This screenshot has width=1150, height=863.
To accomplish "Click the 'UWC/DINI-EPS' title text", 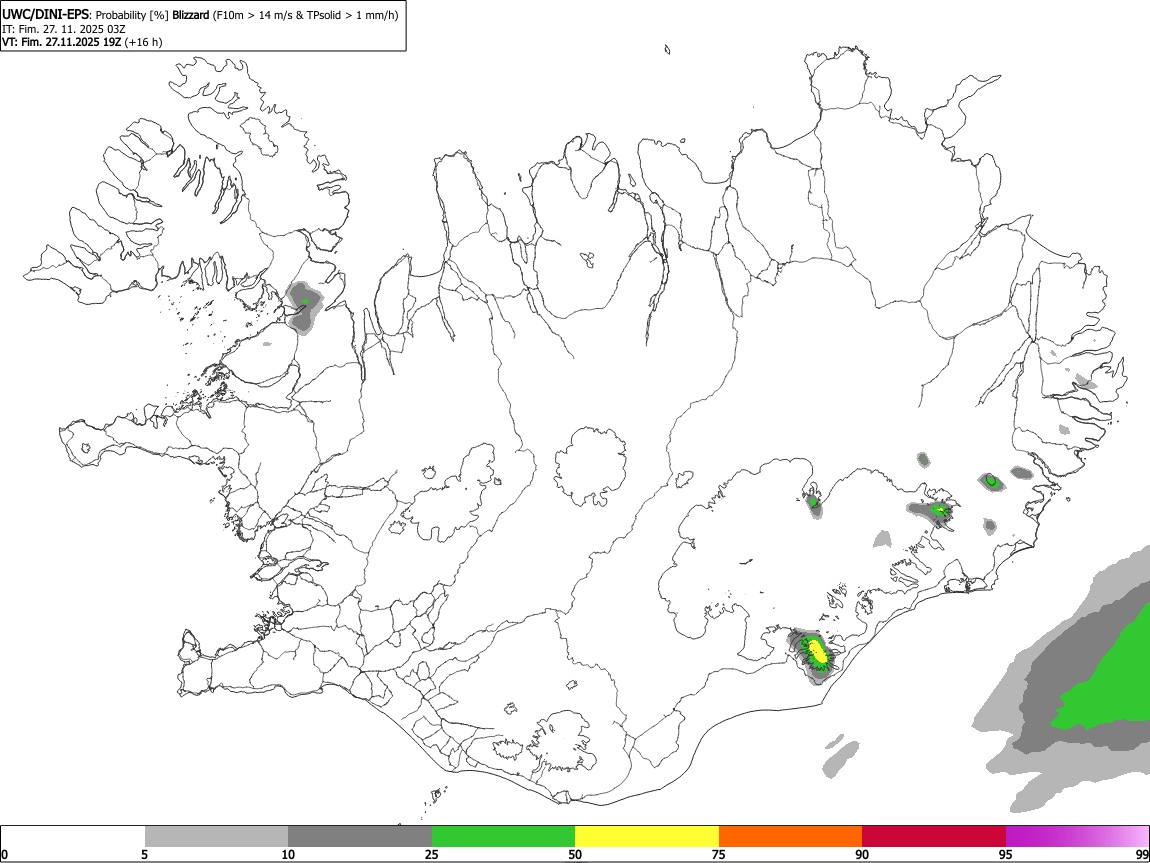I will tap(45, 15).
